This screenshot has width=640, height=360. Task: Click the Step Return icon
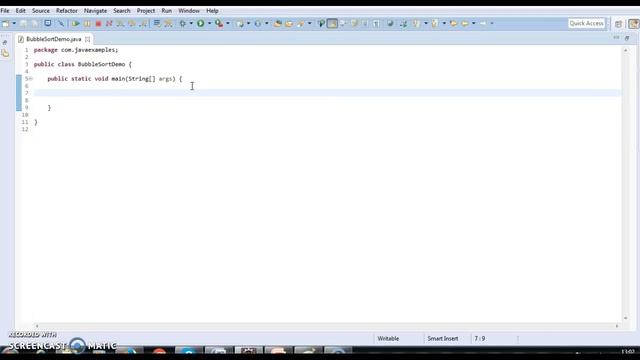(x=143, y=24)
